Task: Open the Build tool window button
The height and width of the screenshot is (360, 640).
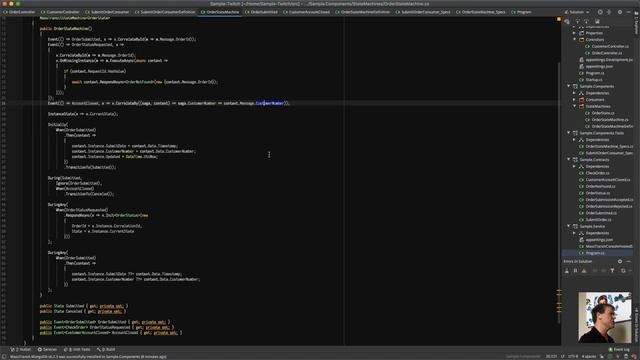Action: click(x=106, y=349)
